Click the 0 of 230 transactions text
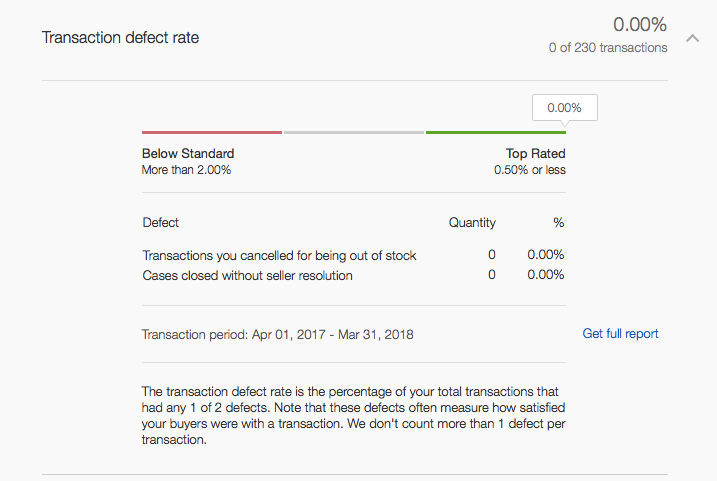This screenshot has width=717, height=481. click(607, 47)
